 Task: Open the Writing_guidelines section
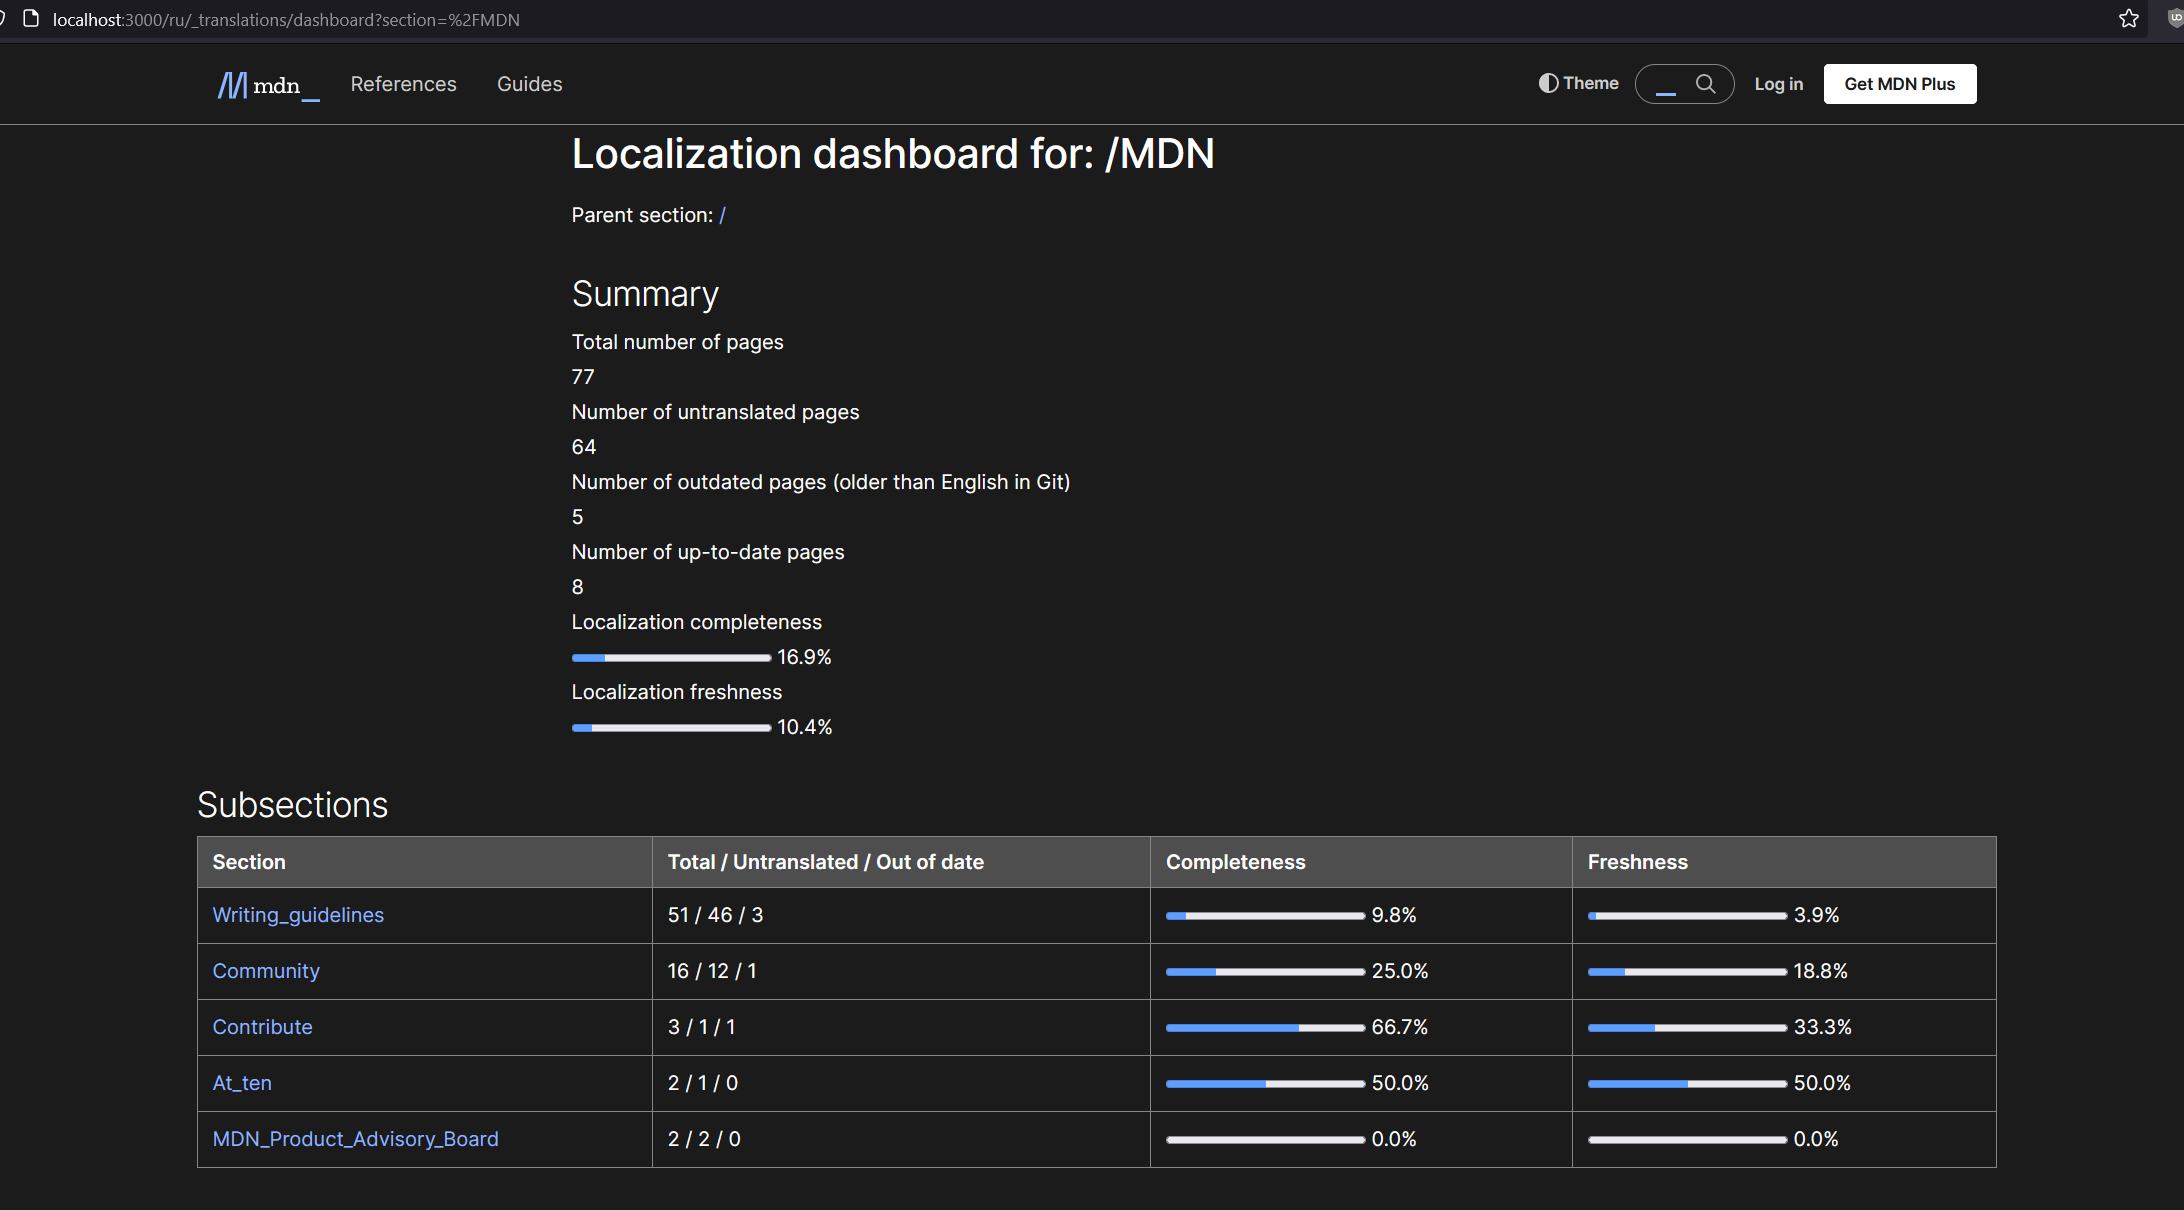pyautogui.click(x=298, y=915)
